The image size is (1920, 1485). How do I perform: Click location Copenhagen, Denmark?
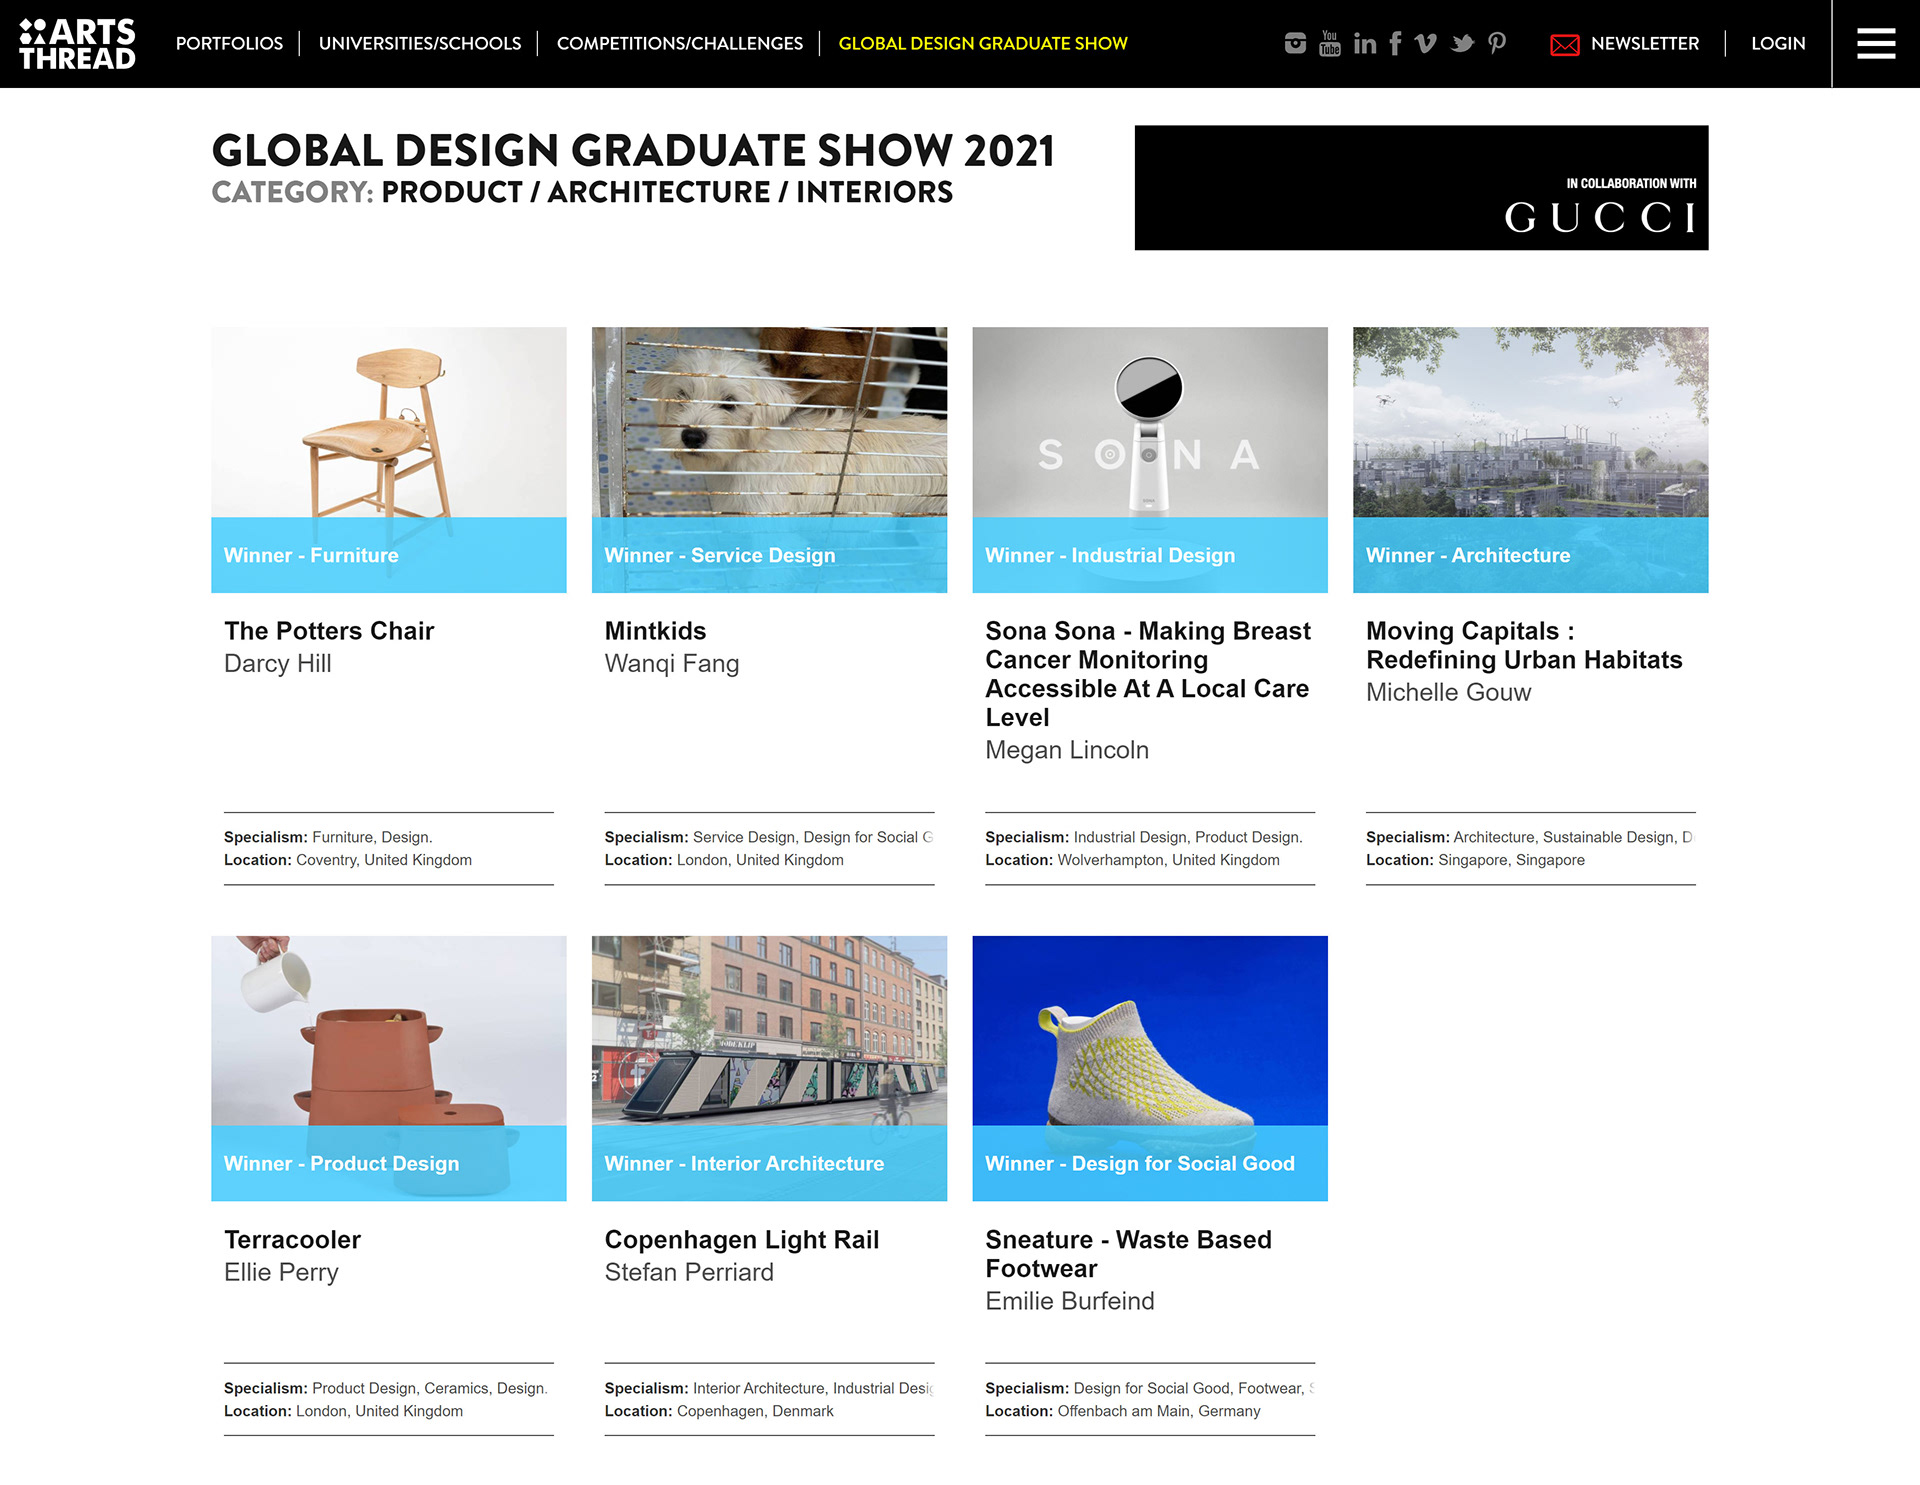click(x=755, y=1411)
